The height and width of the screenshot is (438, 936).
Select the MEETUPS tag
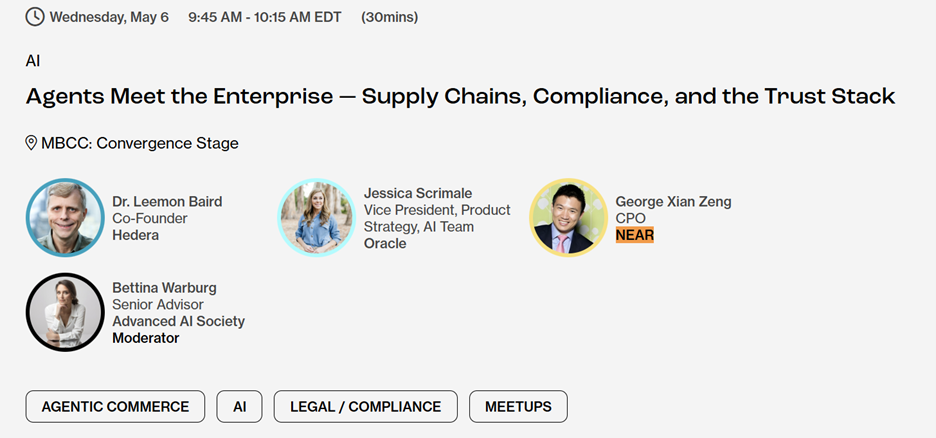click(518, 406)
